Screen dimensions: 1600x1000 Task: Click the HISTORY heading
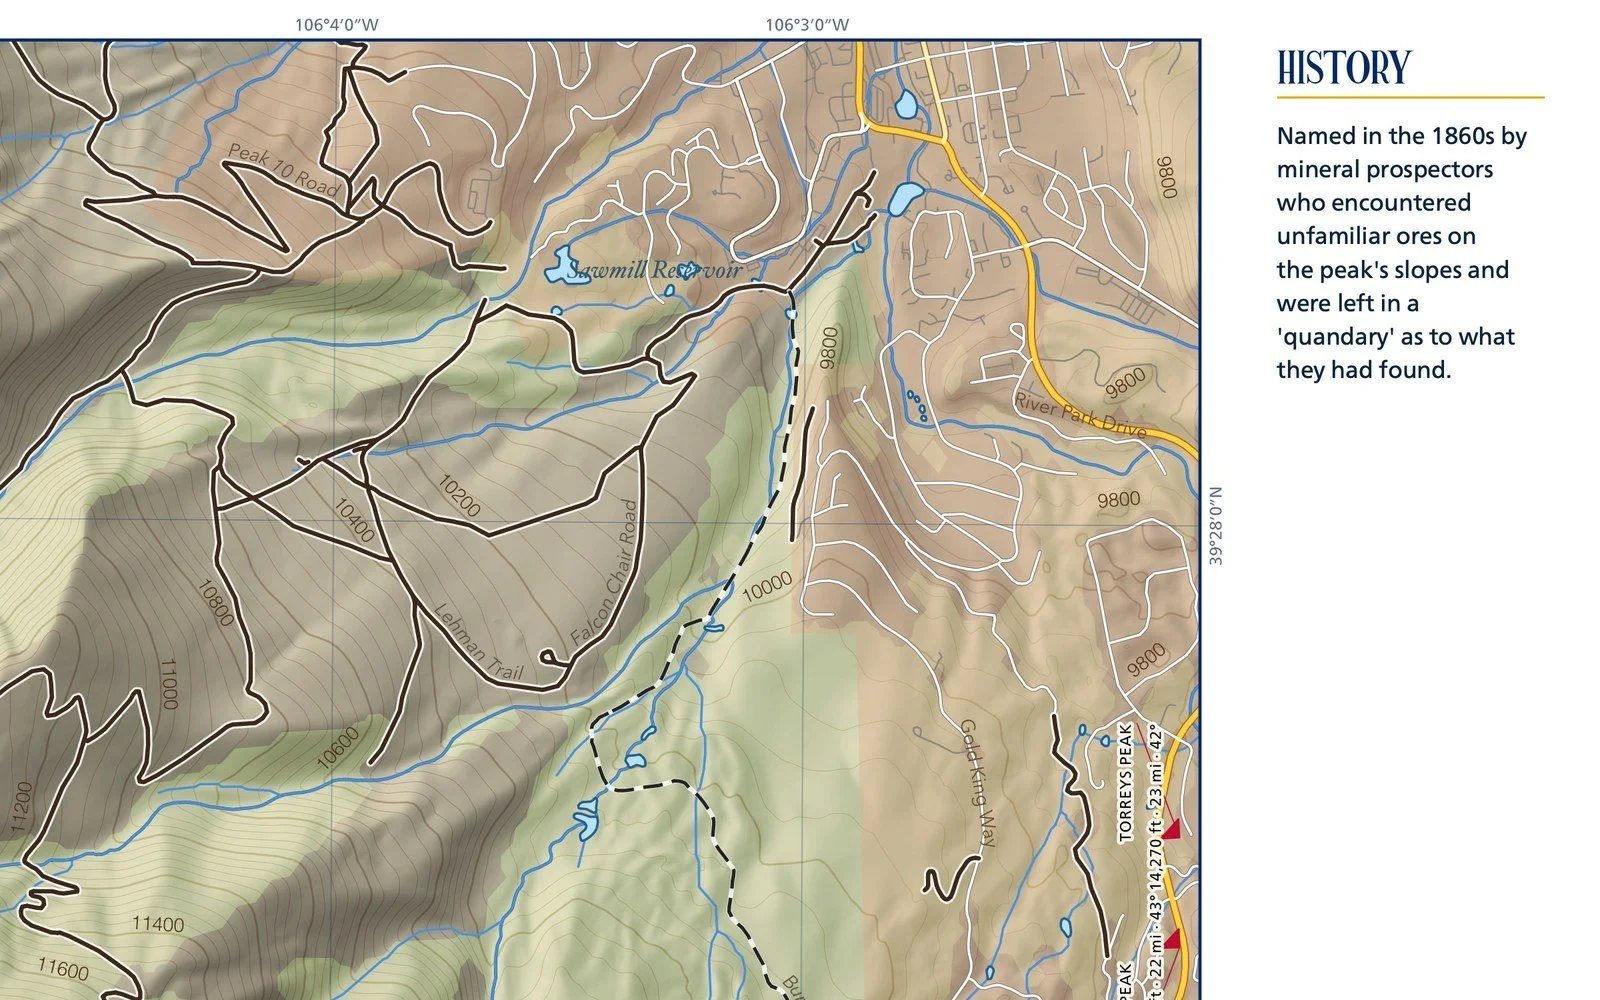(1344, 68)
